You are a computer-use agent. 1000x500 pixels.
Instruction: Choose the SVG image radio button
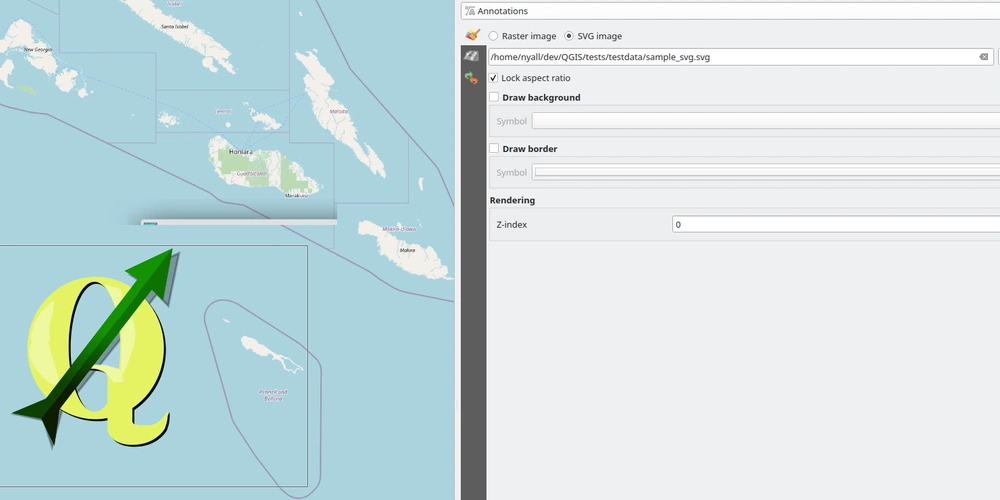(570, 36)
